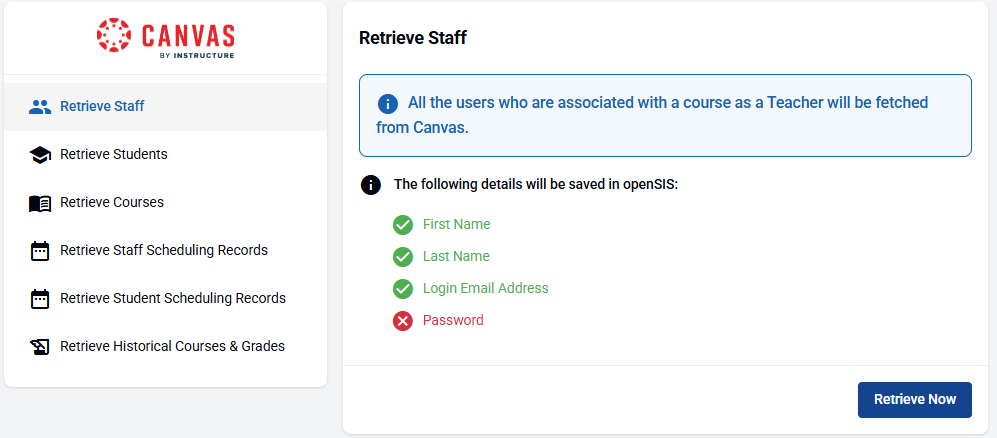Click calendar icon beside Staff Scheduling Records
Viewport: 997px width, 438px height.
(40, 251)
